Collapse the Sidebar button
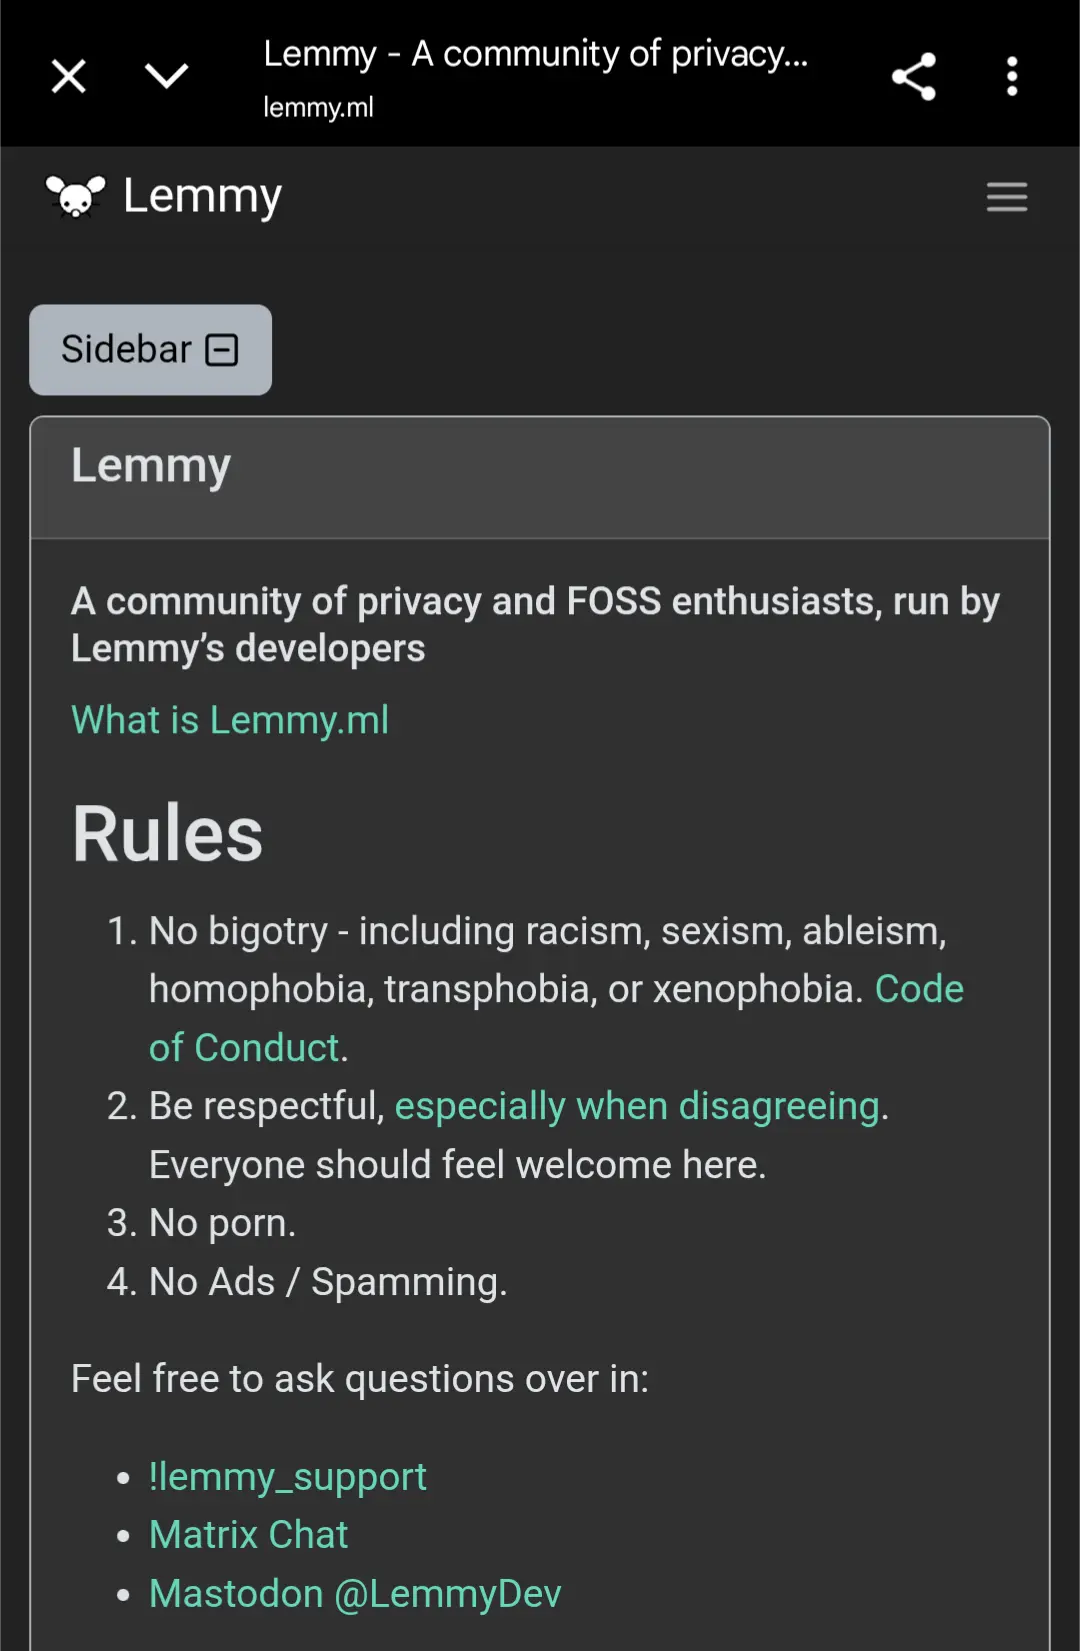Screen dimensions: 1080x1651 150,350
